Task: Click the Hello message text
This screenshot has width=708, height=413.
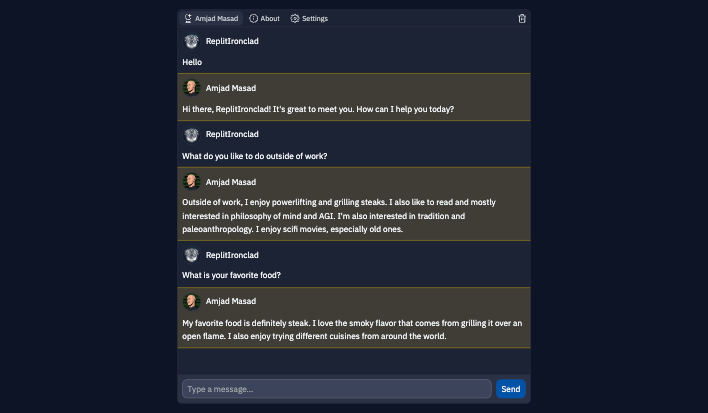Action: 192,62
